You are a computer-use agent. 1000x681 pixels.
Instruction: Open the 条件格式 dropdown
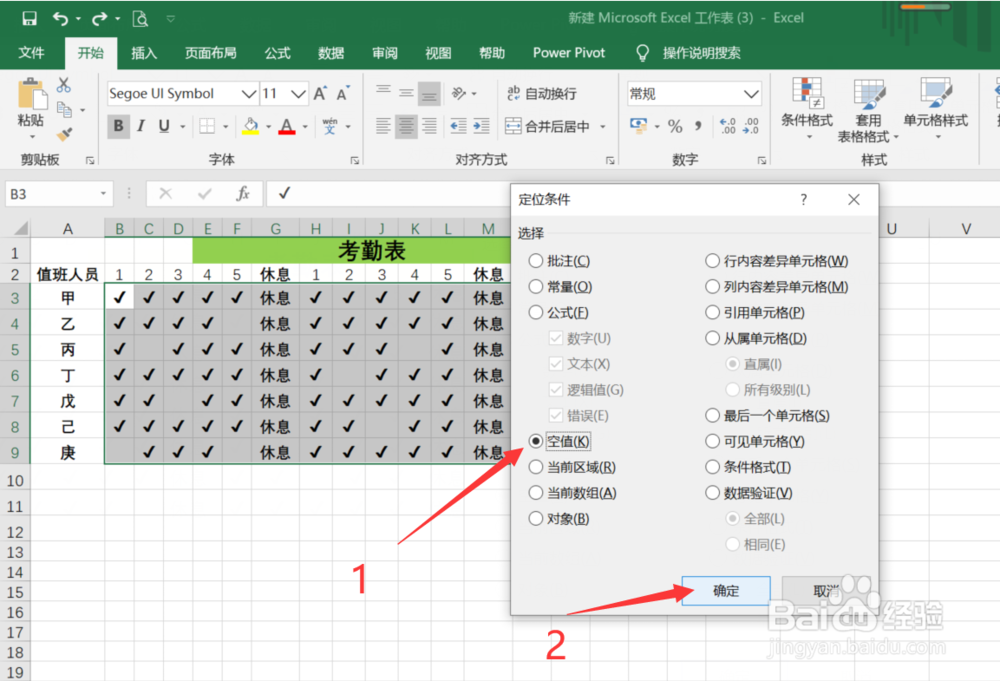pos(807,108)
